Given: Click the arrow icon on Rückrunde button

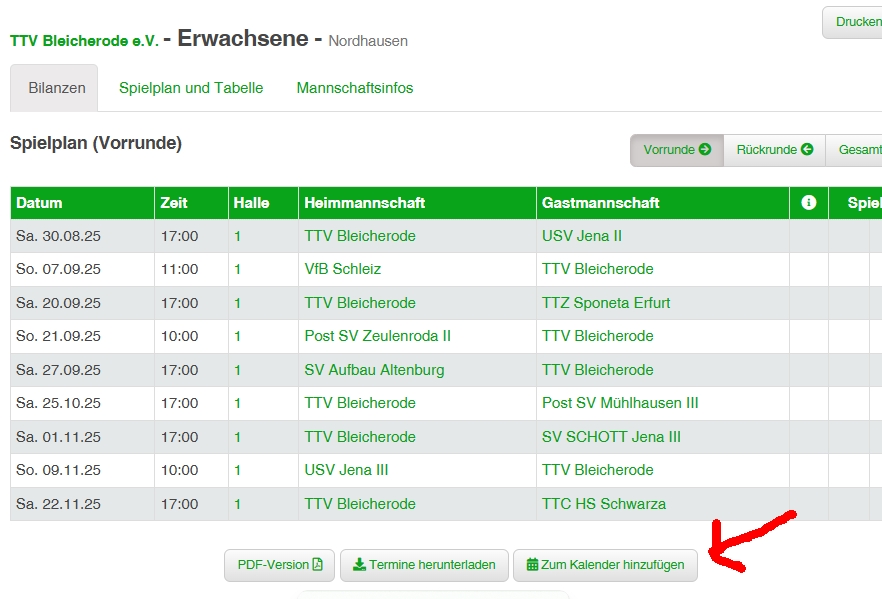Looking at the screenshot, I should (807, 149).
